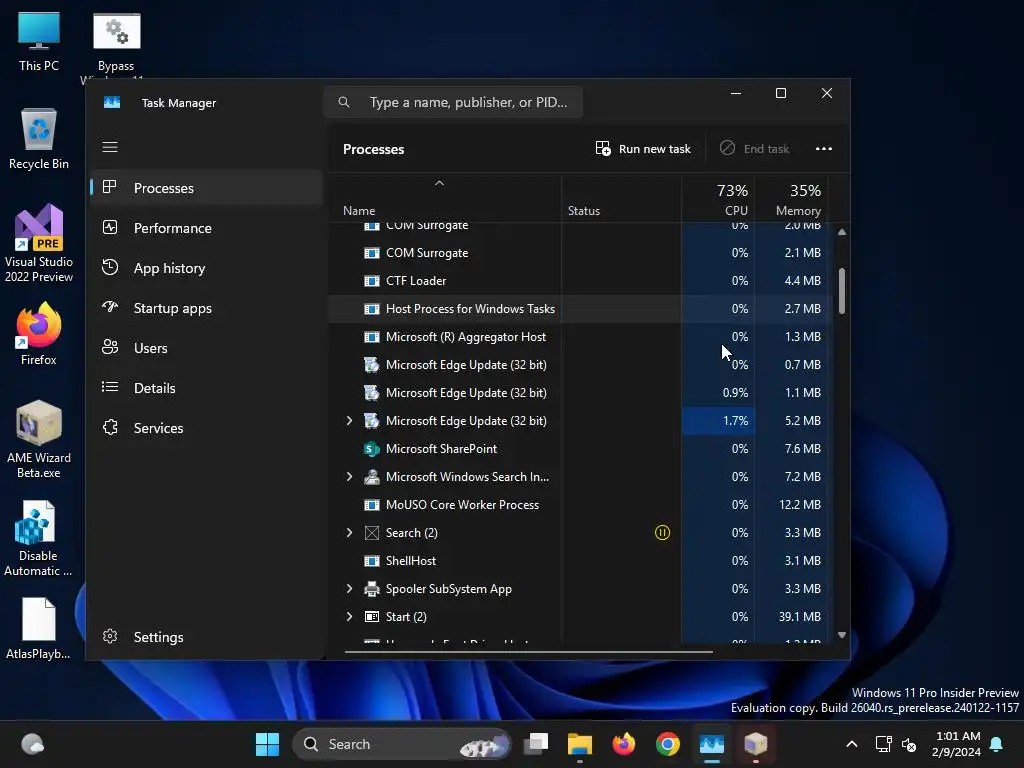Open Task Manager Settings

(206, 637)
